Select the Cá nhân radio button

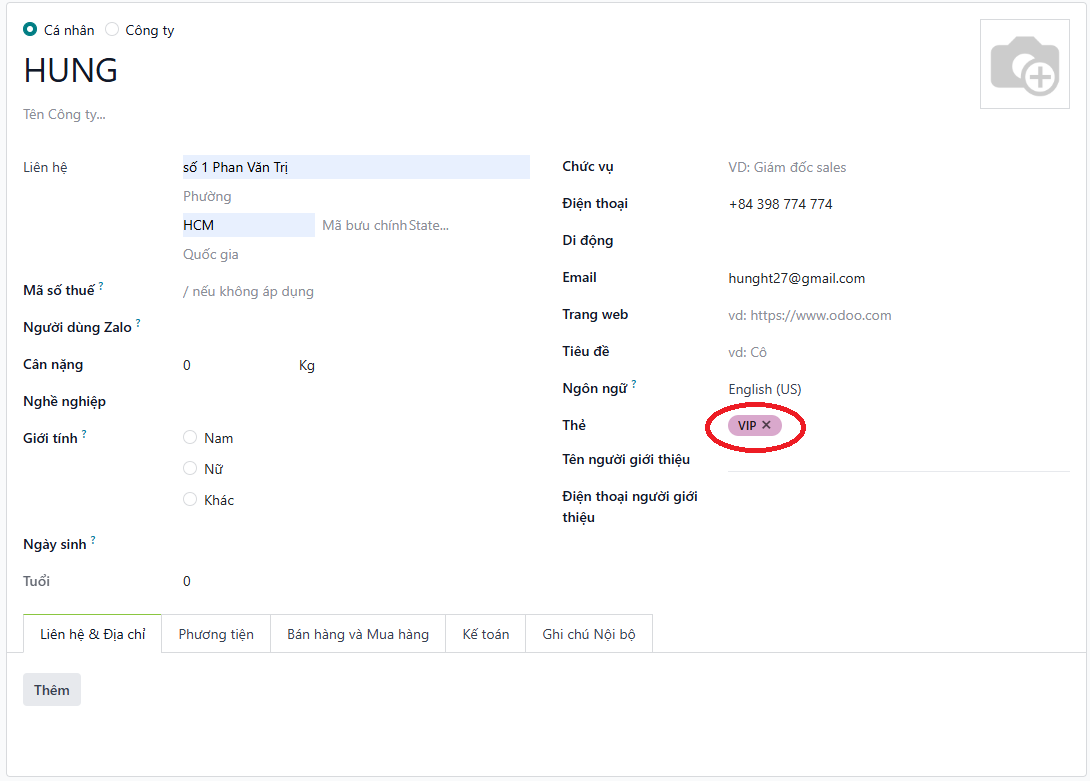coord(30,30)
